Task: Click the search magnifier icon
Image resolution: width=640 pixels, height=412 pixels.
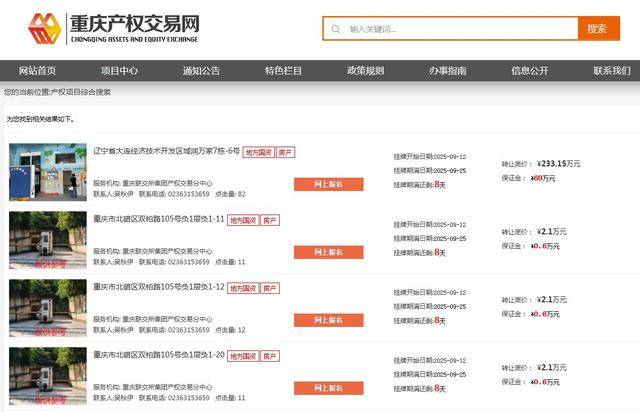Action: click(335, 29)
